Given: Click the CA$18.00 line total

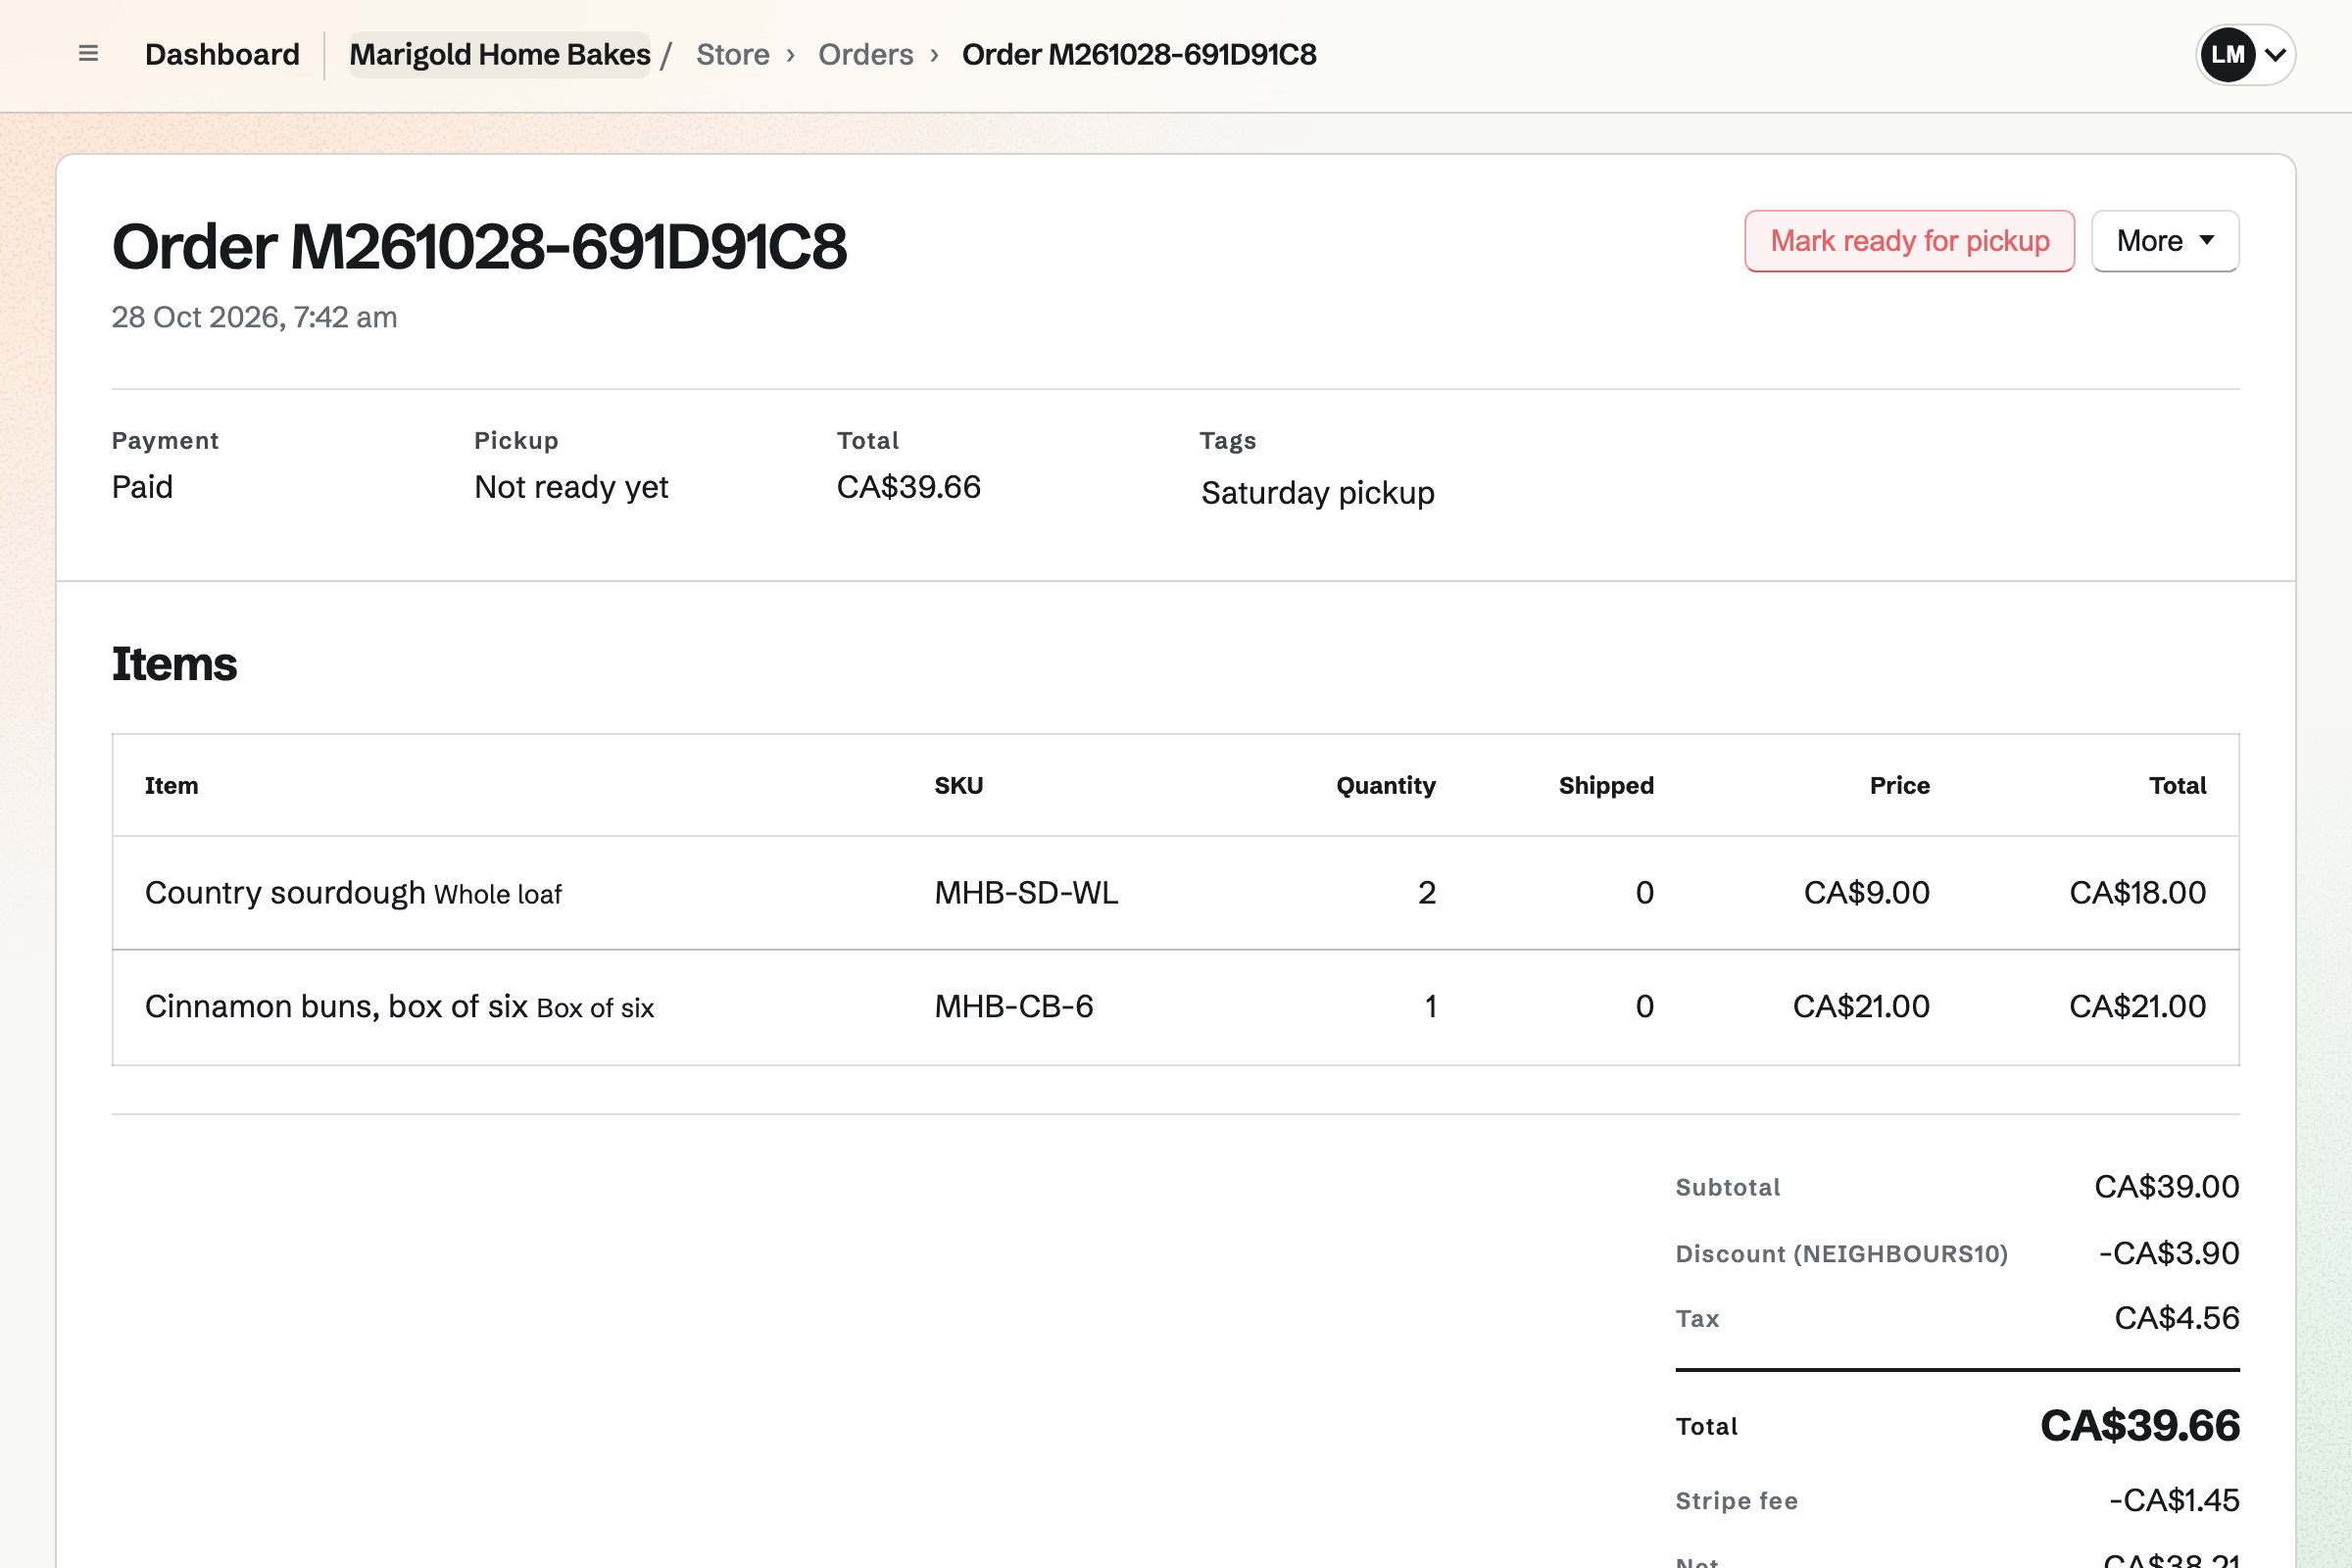Looking at the screenshot, I should pos(2137,892).
